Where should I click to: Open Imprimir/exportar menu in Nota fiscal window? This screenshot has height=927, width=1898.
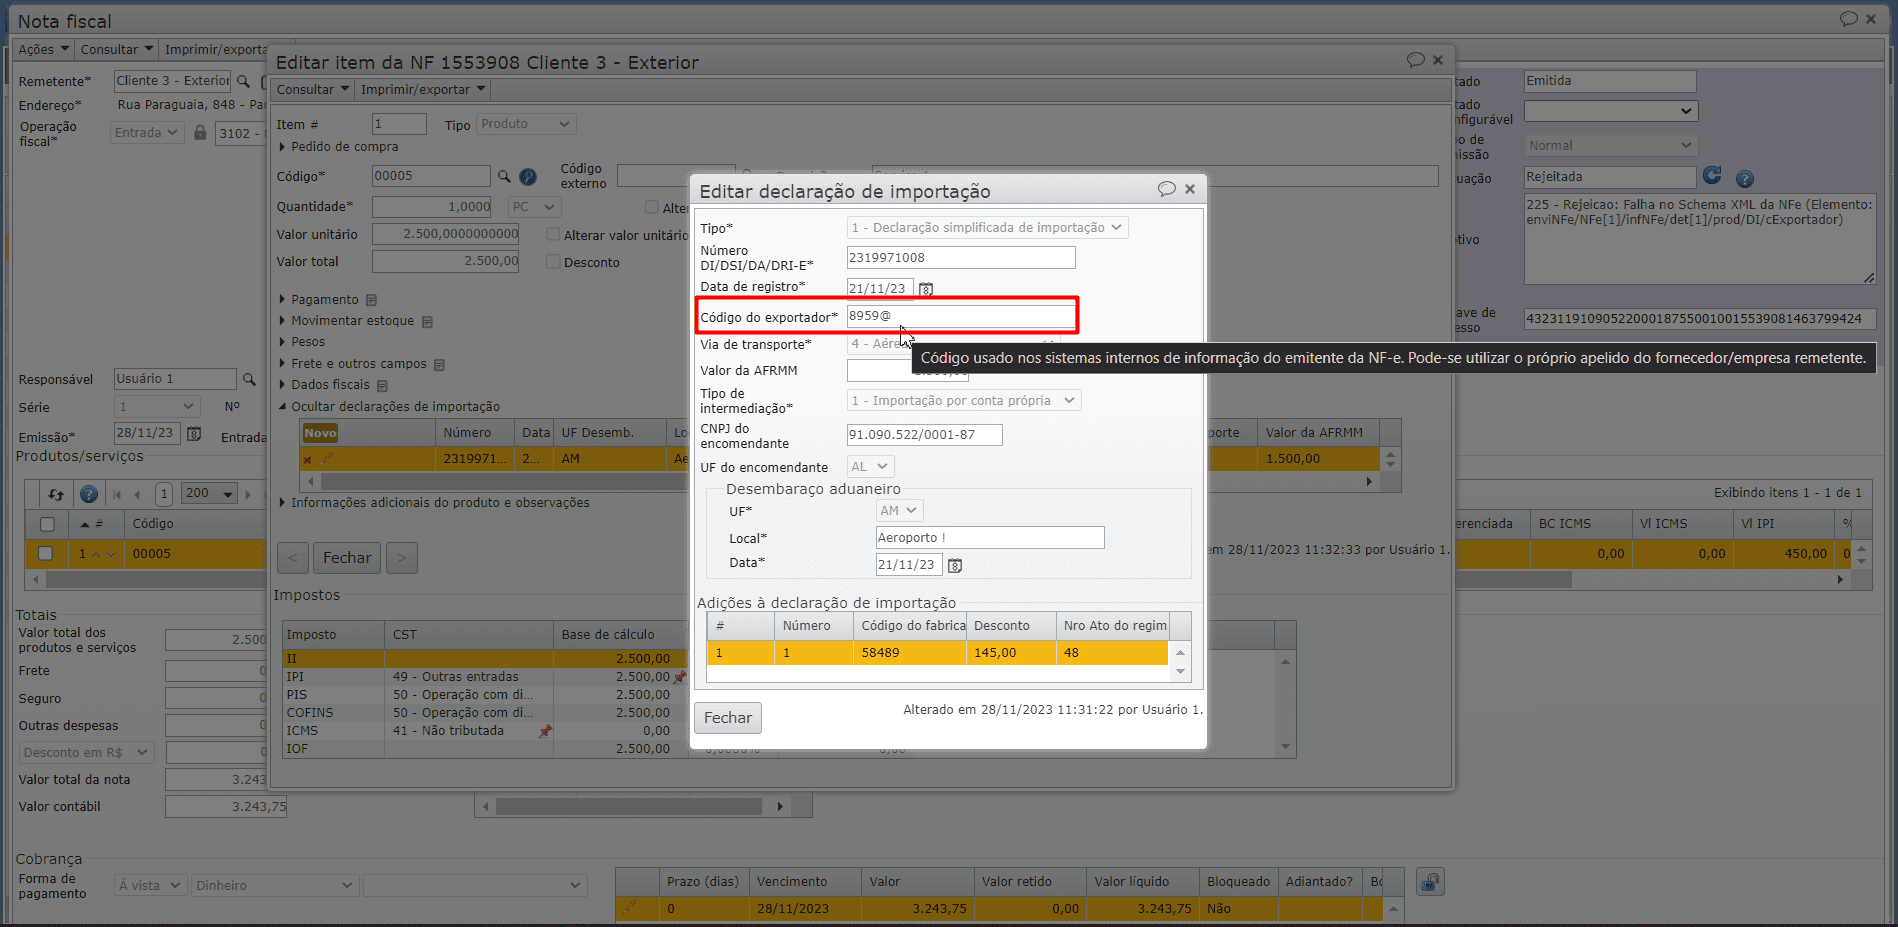coord(215,49)
